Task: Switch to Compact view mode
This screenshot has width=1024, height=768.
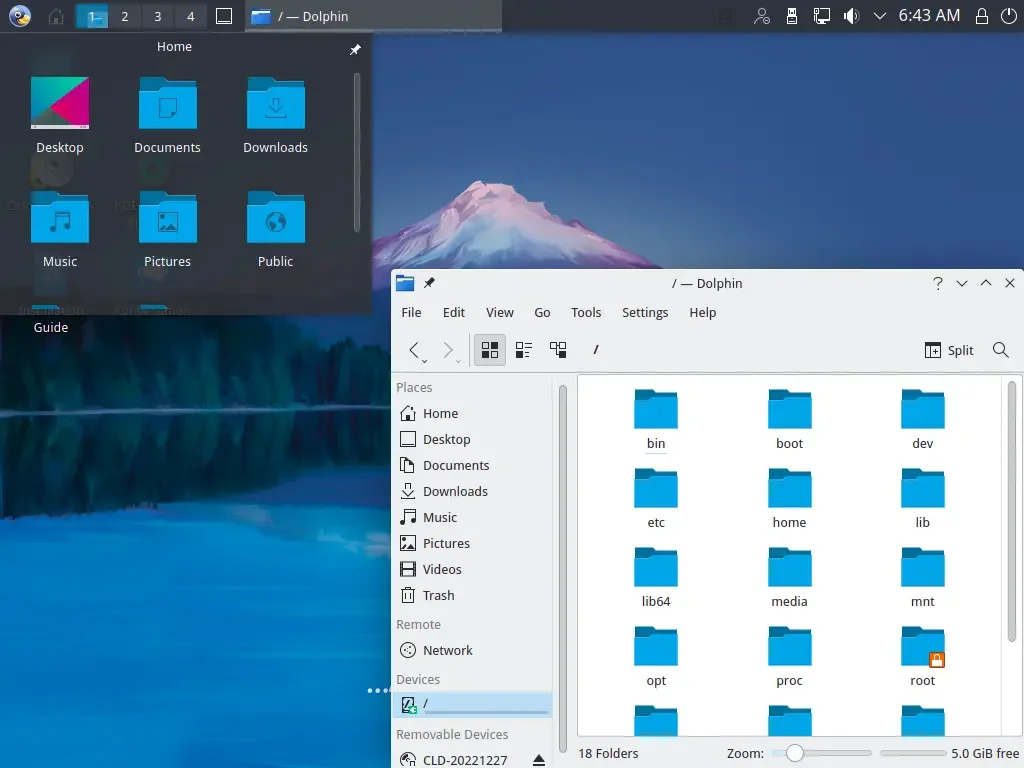Action: click(x=524, y=350)
